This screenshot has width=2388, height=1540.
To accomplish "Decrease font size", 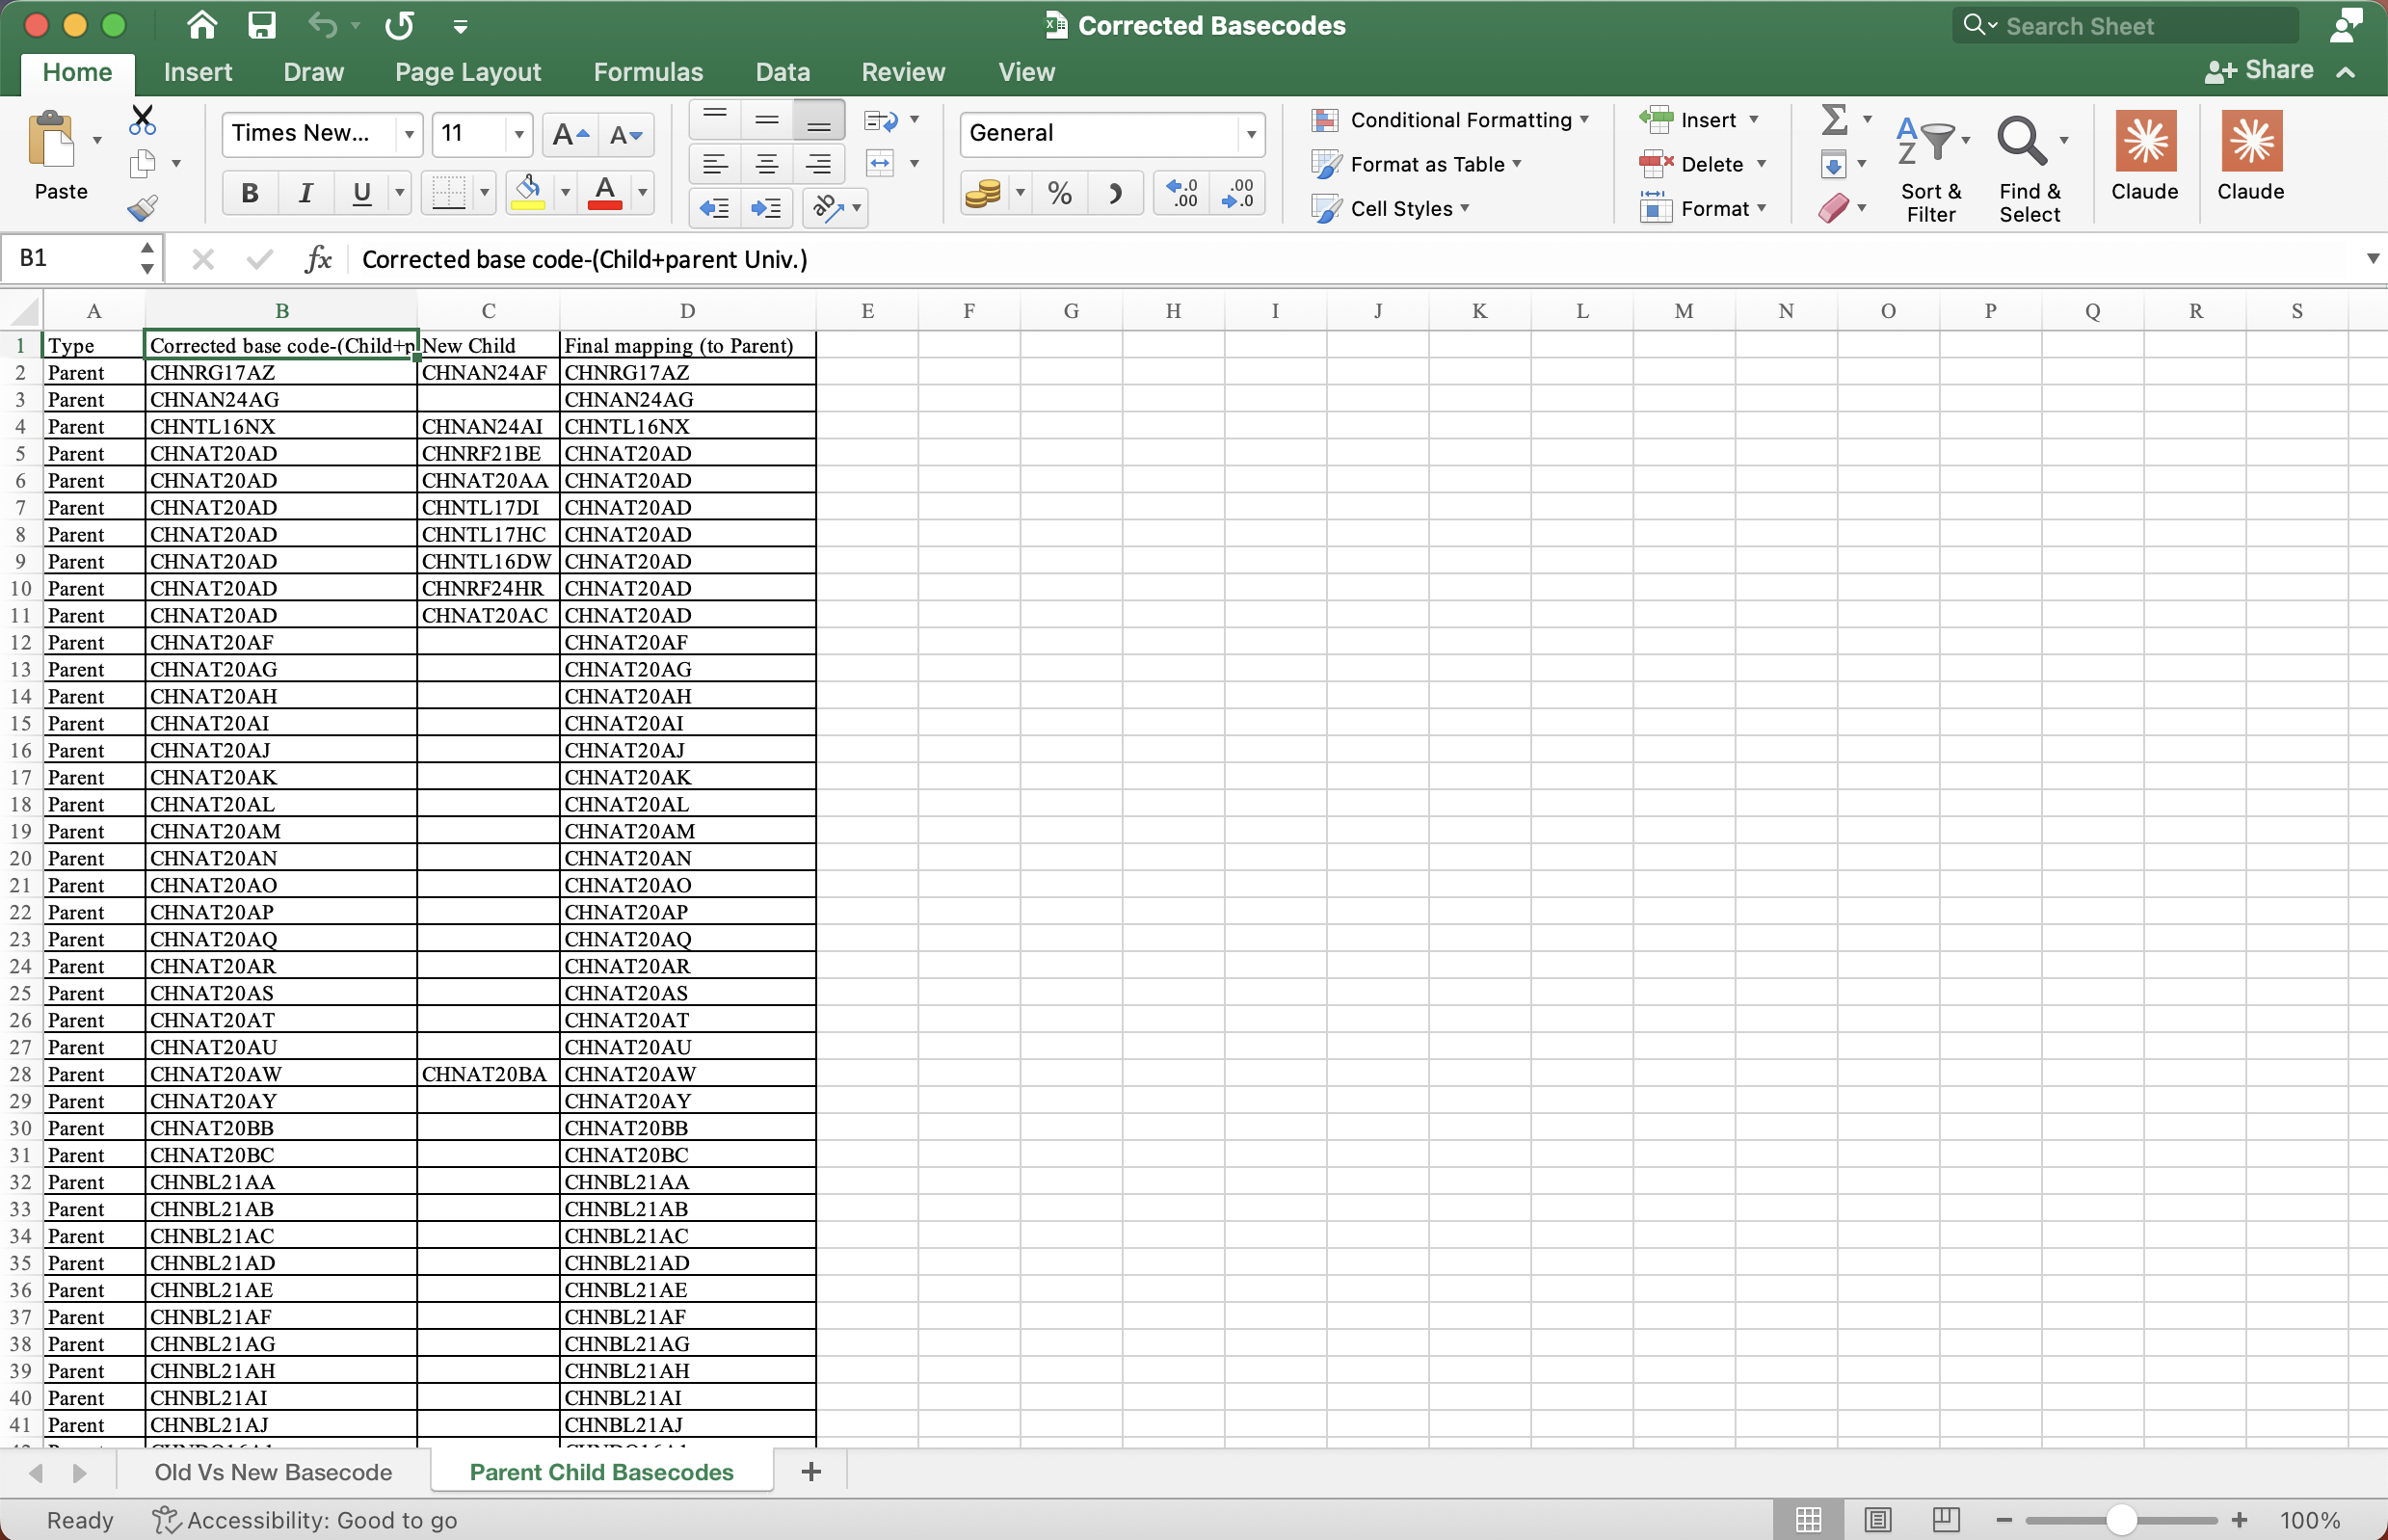I will pos(627,134).
